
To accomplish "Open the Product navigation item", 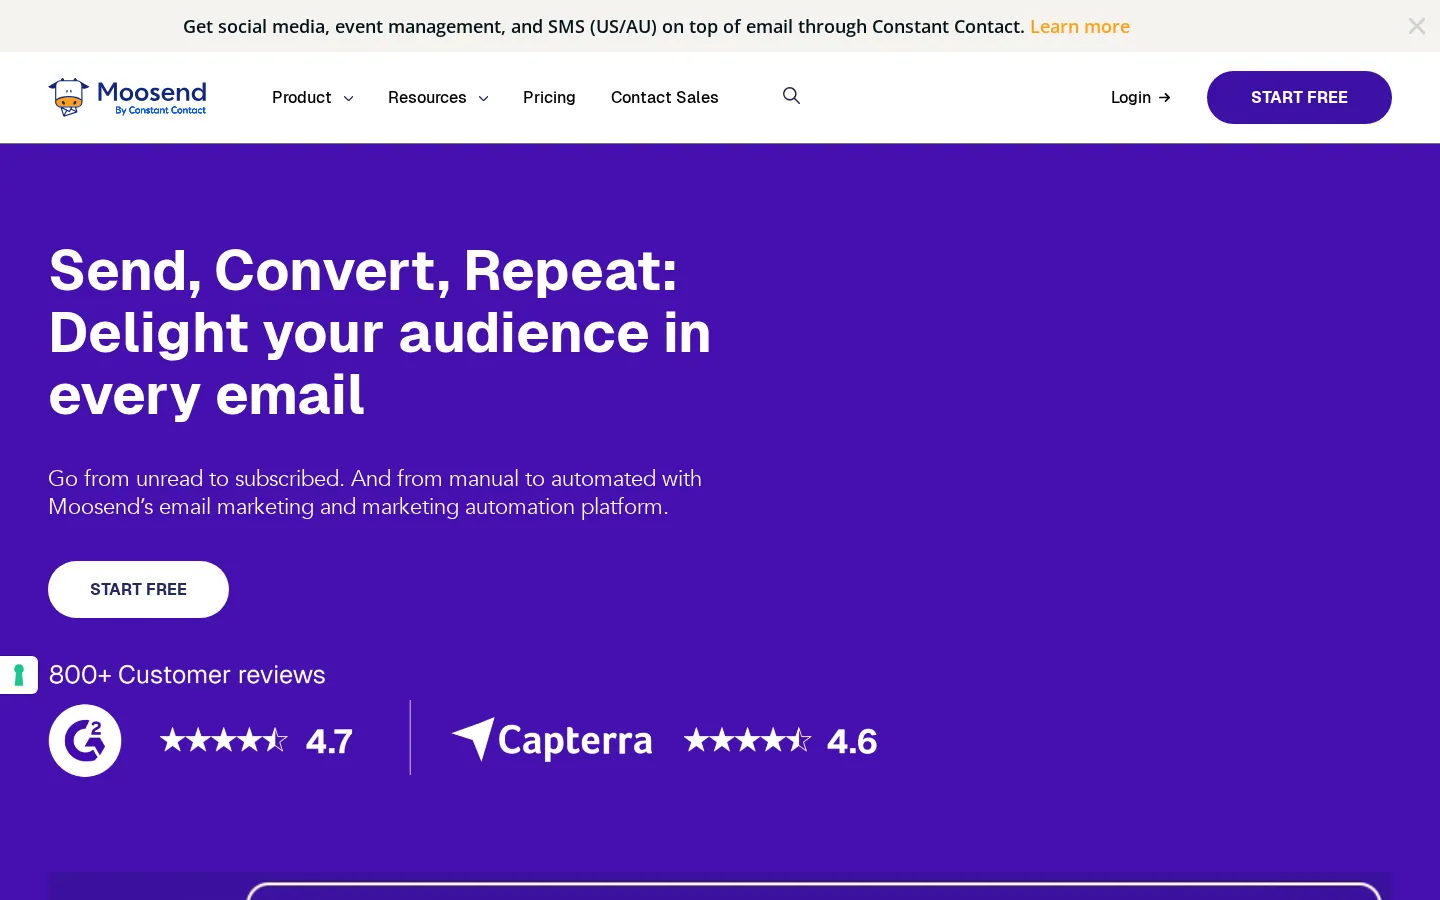I will pyautogui.click(x=302, y=97).
